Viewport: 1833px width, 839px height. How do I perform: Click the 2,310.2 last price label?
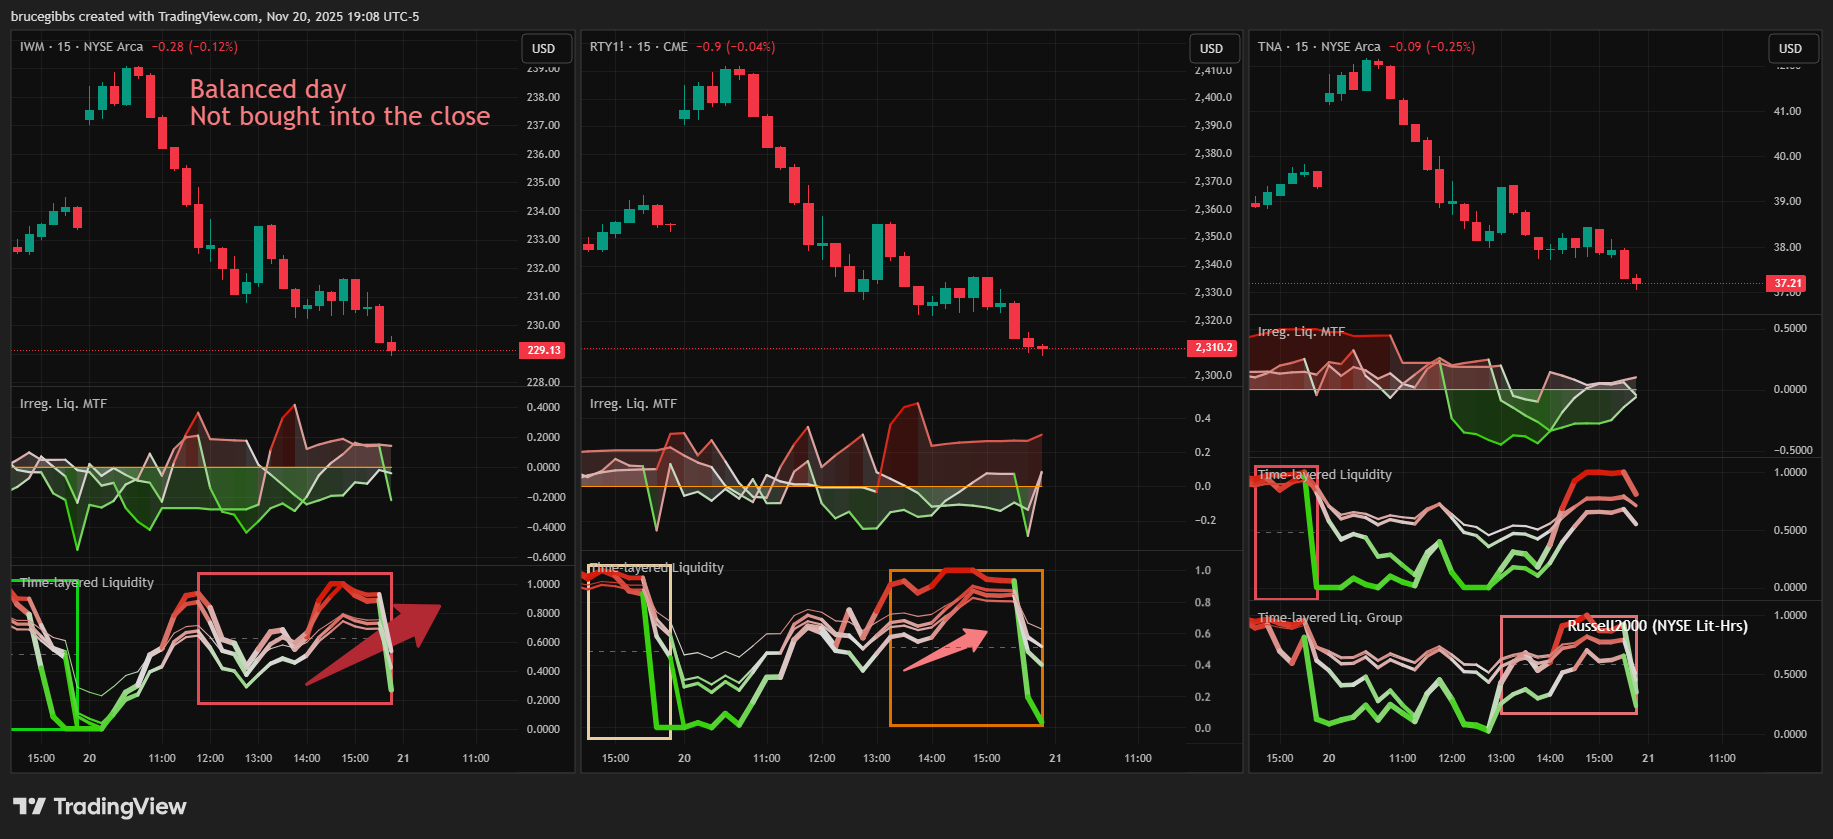click(1212, 347)
